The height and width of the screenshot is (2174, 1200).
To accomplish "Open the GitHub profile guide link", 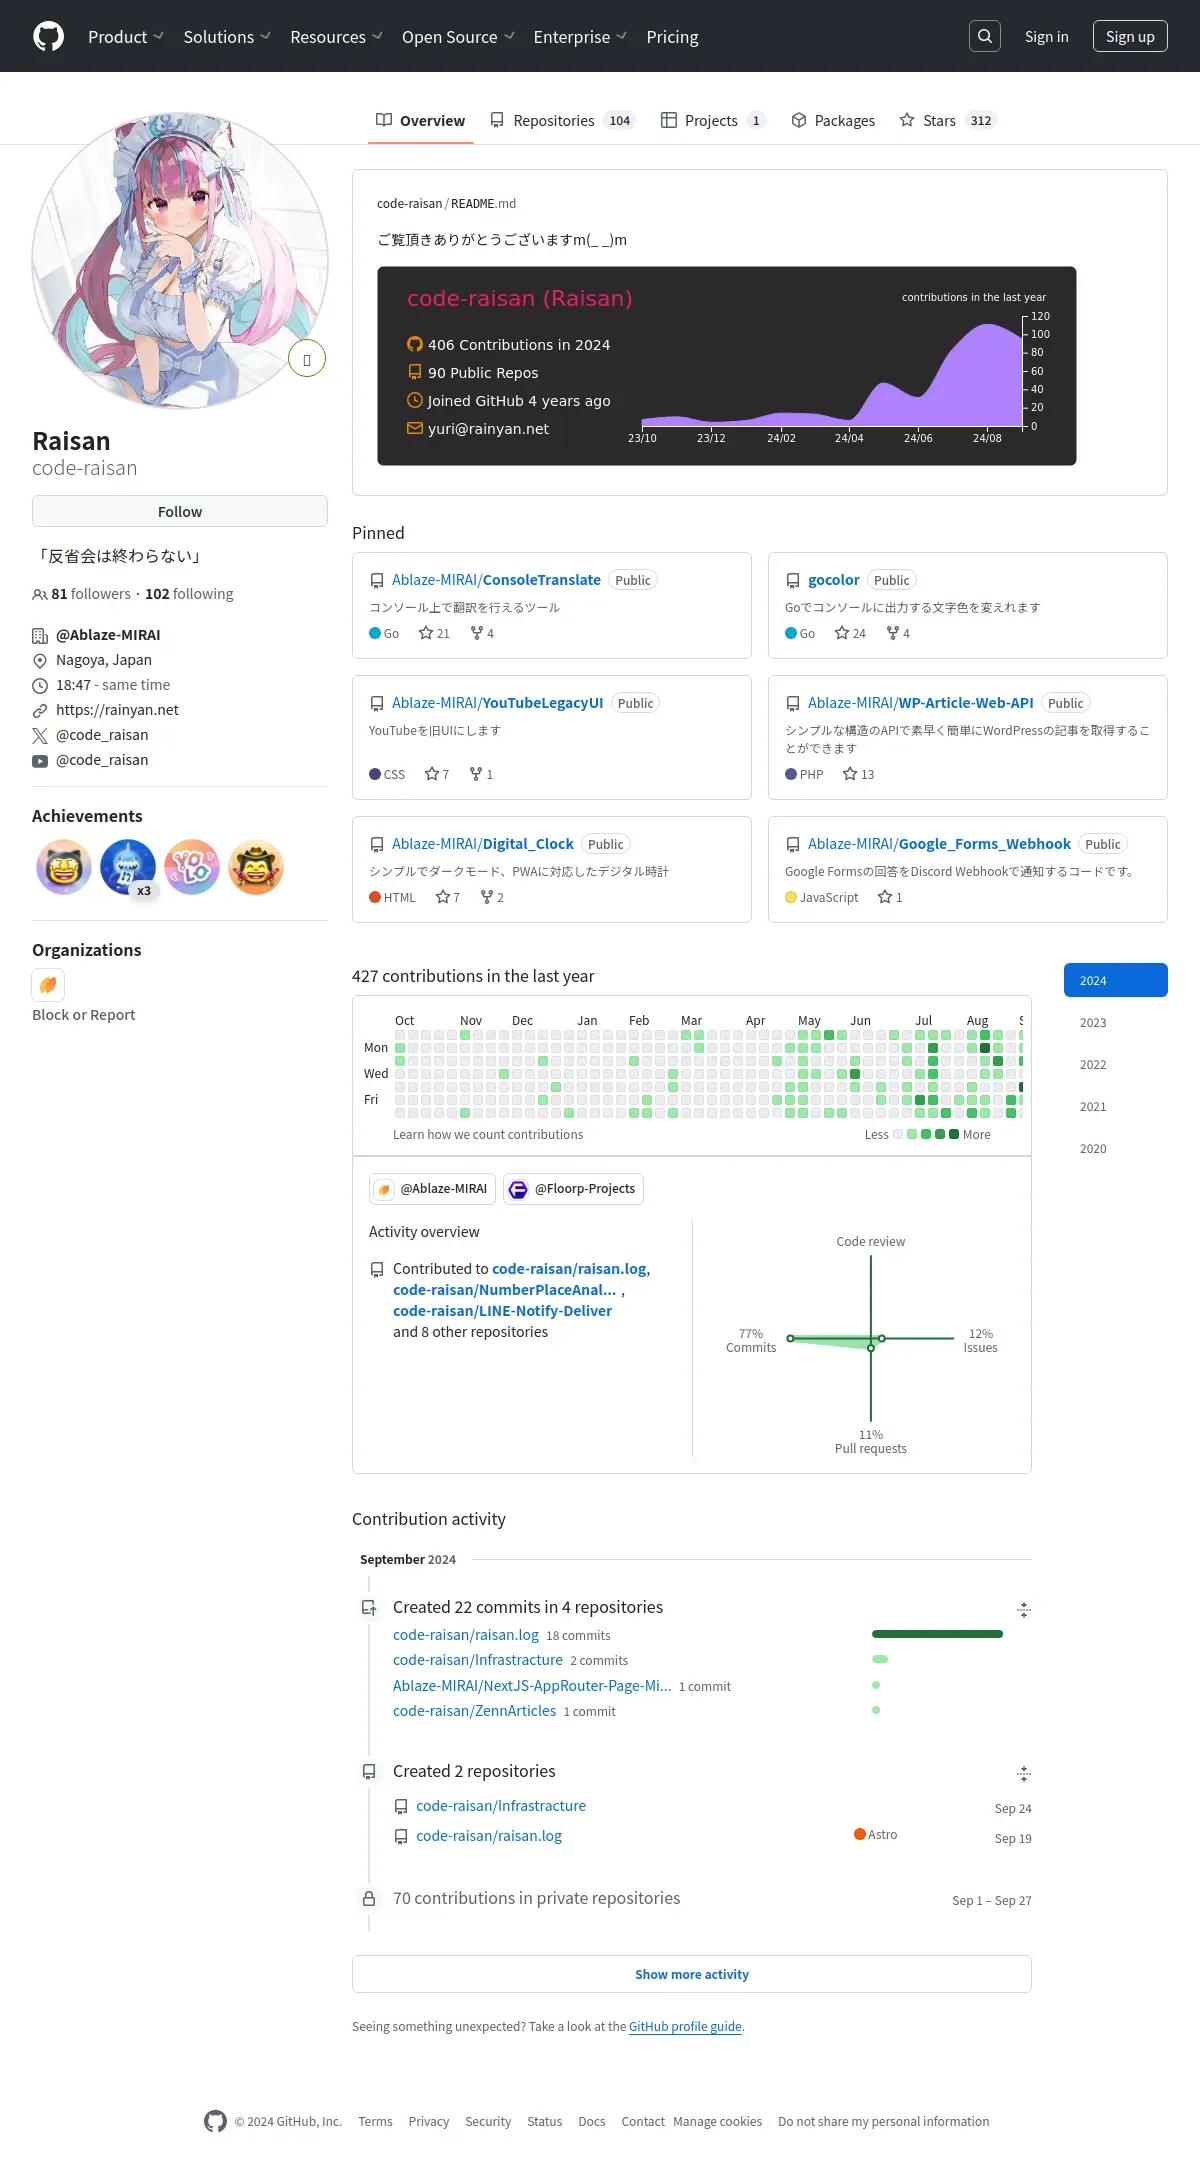I will 685,2026.
